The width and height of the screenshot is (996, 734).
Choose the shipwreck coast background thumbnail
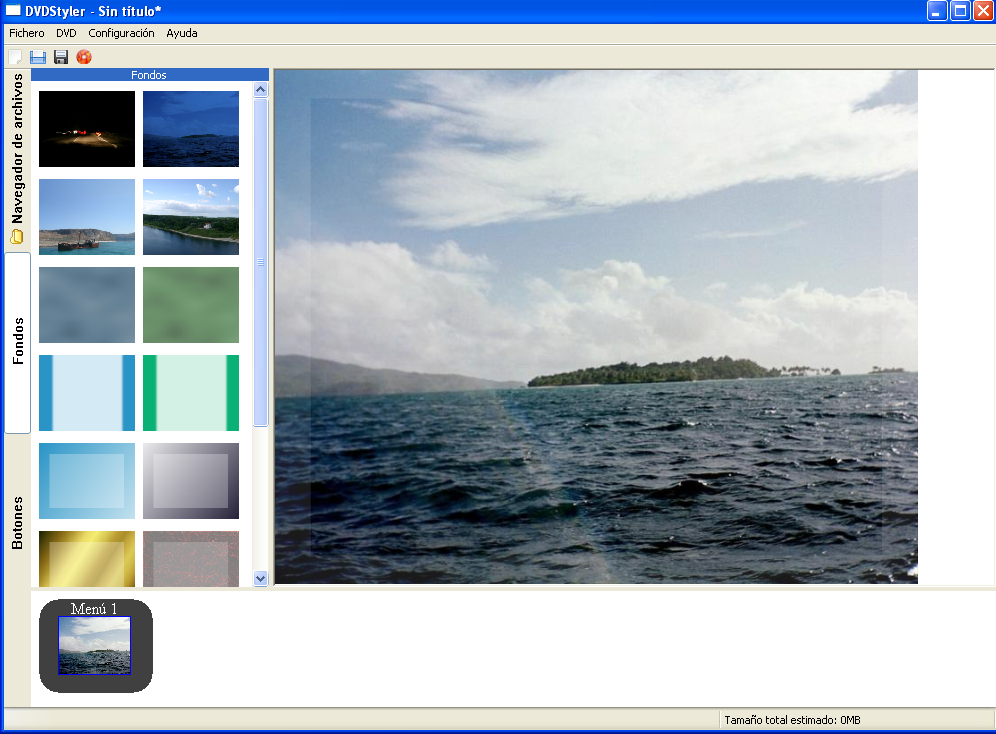click(x=87, y=217)
